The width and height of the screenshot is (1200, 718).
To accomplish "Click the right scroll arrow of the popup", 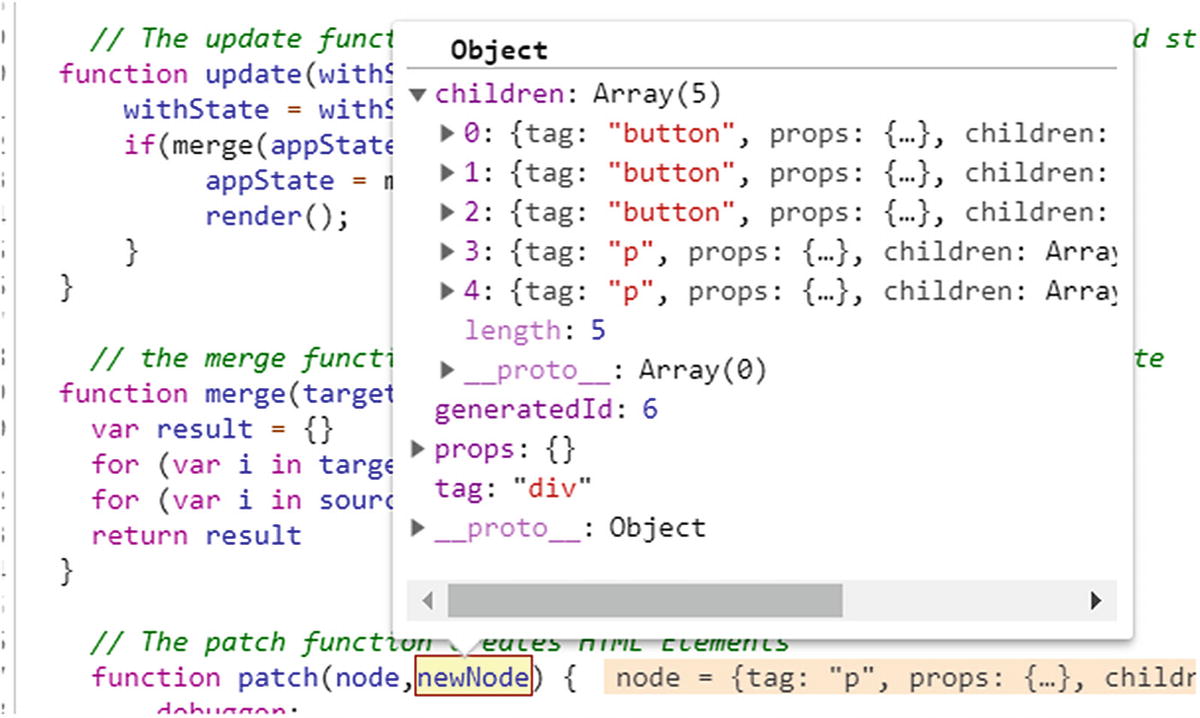I will point(1094,600).
